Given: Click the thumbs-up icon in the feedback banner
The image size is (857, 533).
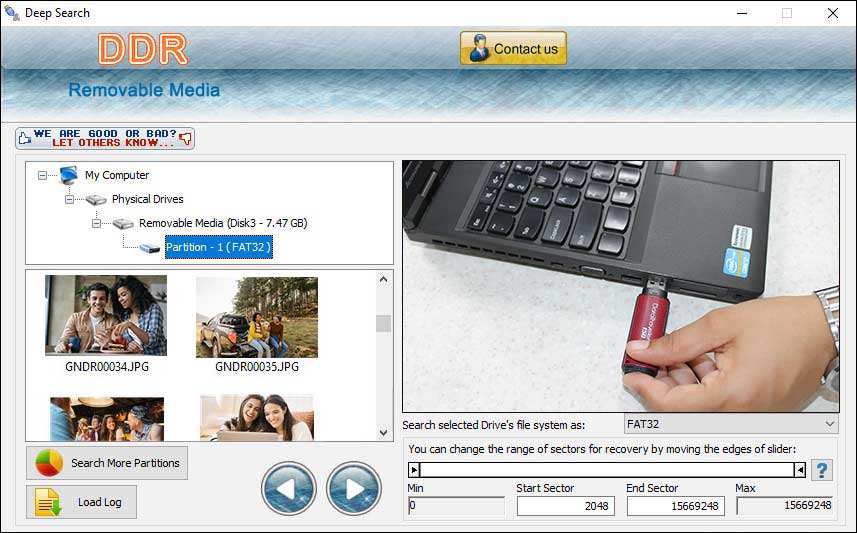Looking at the screenshot, I should (x=25, y=138).
